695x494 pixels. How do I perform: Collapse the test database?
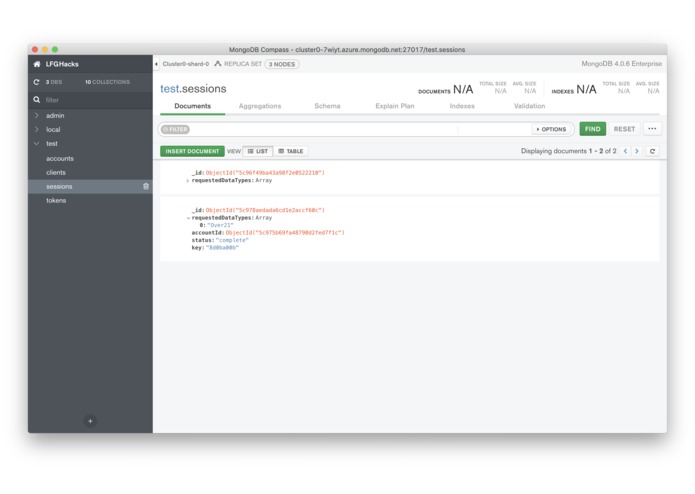(x=36, y=144)
